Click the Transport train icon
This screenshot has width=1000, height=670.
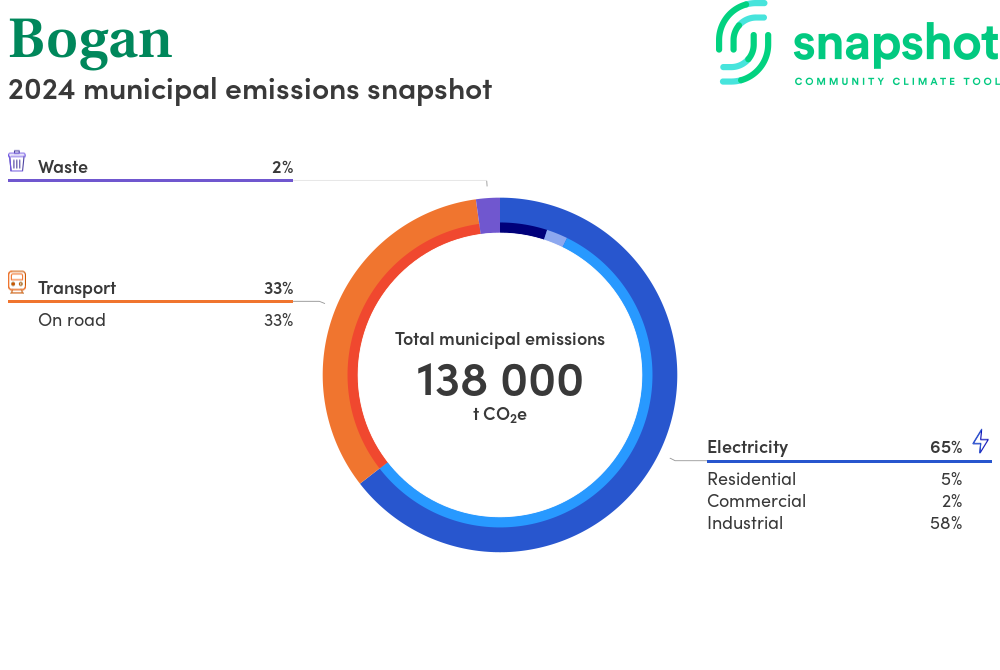point(17,282)
